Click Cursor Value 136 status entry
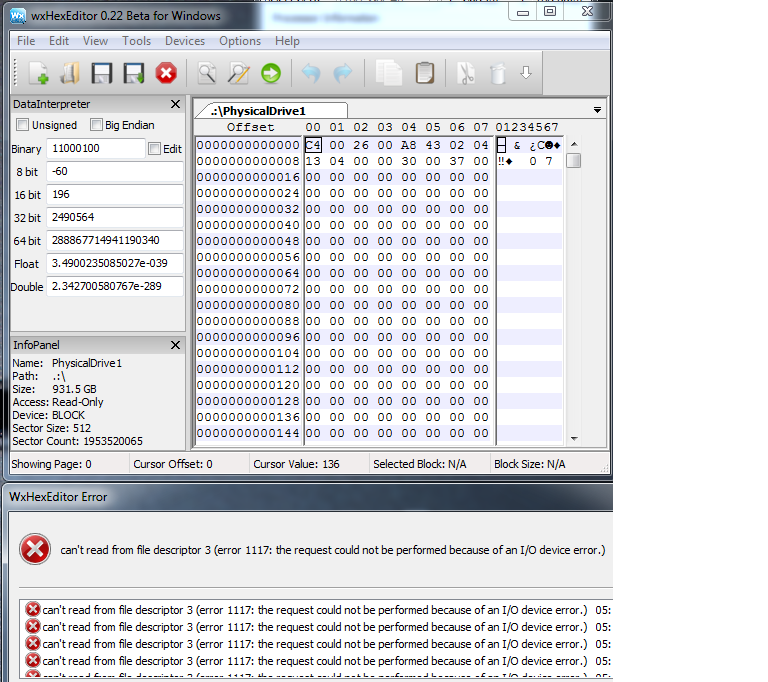This screenshot has width=768, height=682. [x=296, y=464]
